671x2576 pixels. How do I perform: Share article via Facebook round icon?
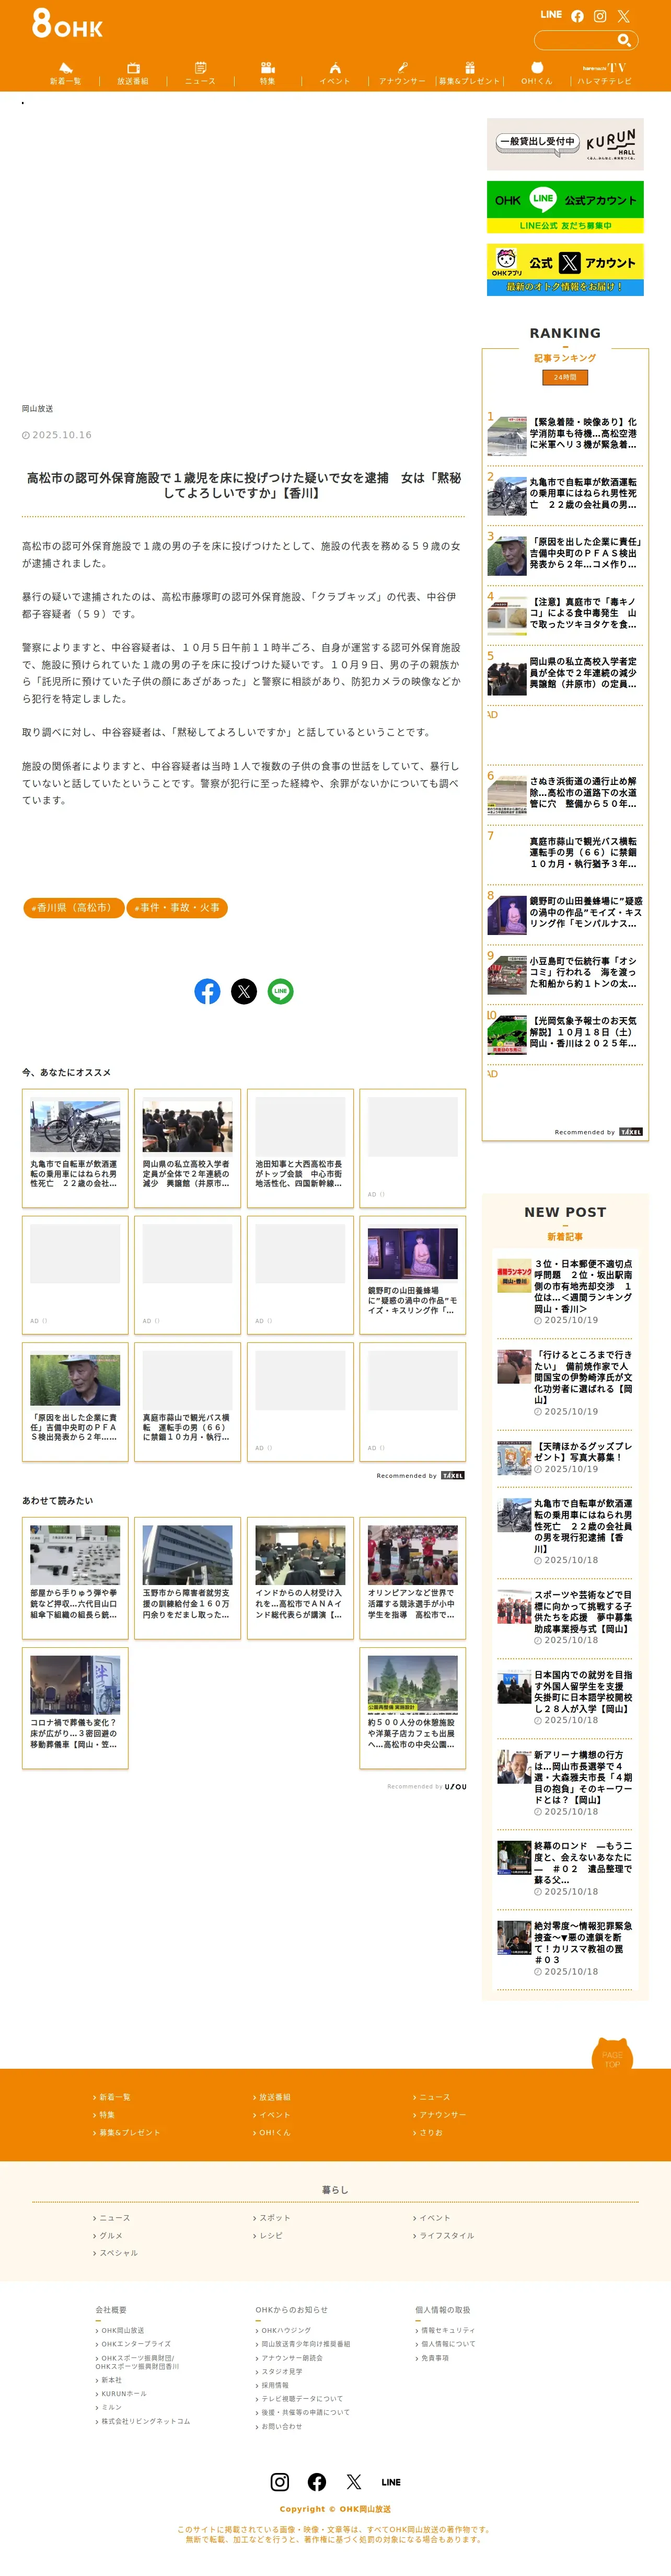pyautogui.click(x=207, y=991)
